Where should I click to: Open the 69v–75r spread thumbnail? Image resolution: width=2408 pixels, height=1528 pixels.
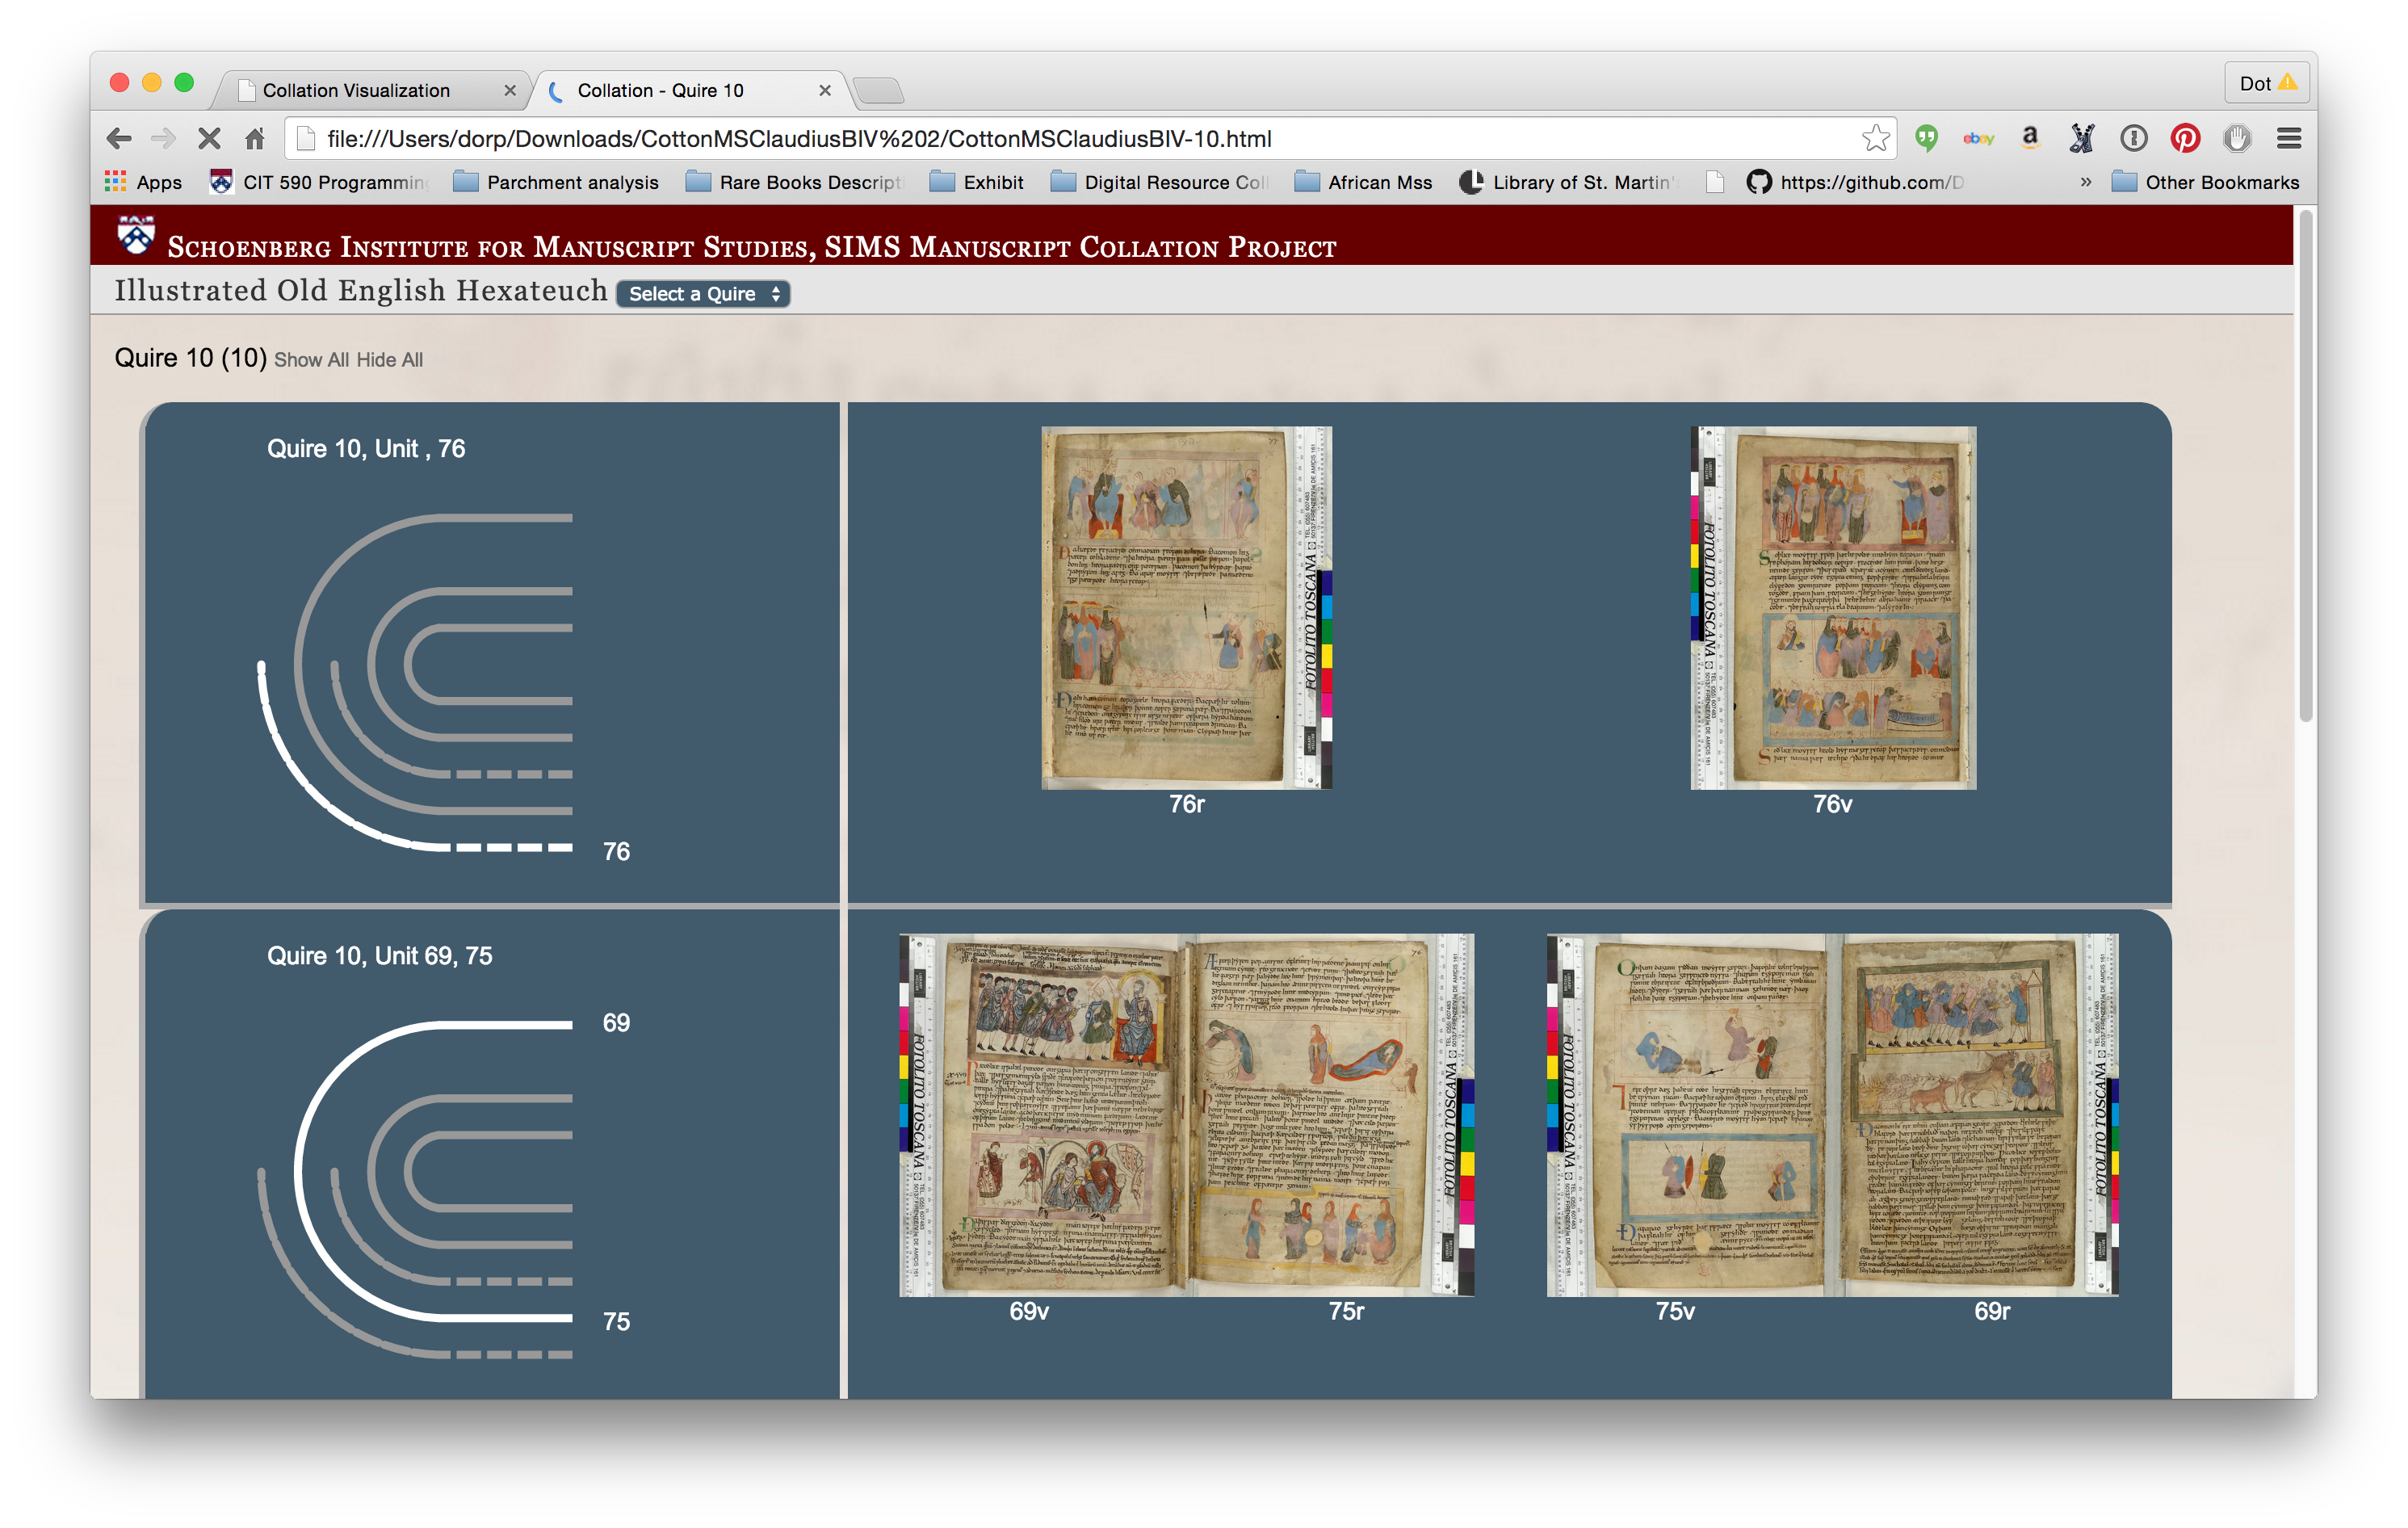tap(1187, 1115)
